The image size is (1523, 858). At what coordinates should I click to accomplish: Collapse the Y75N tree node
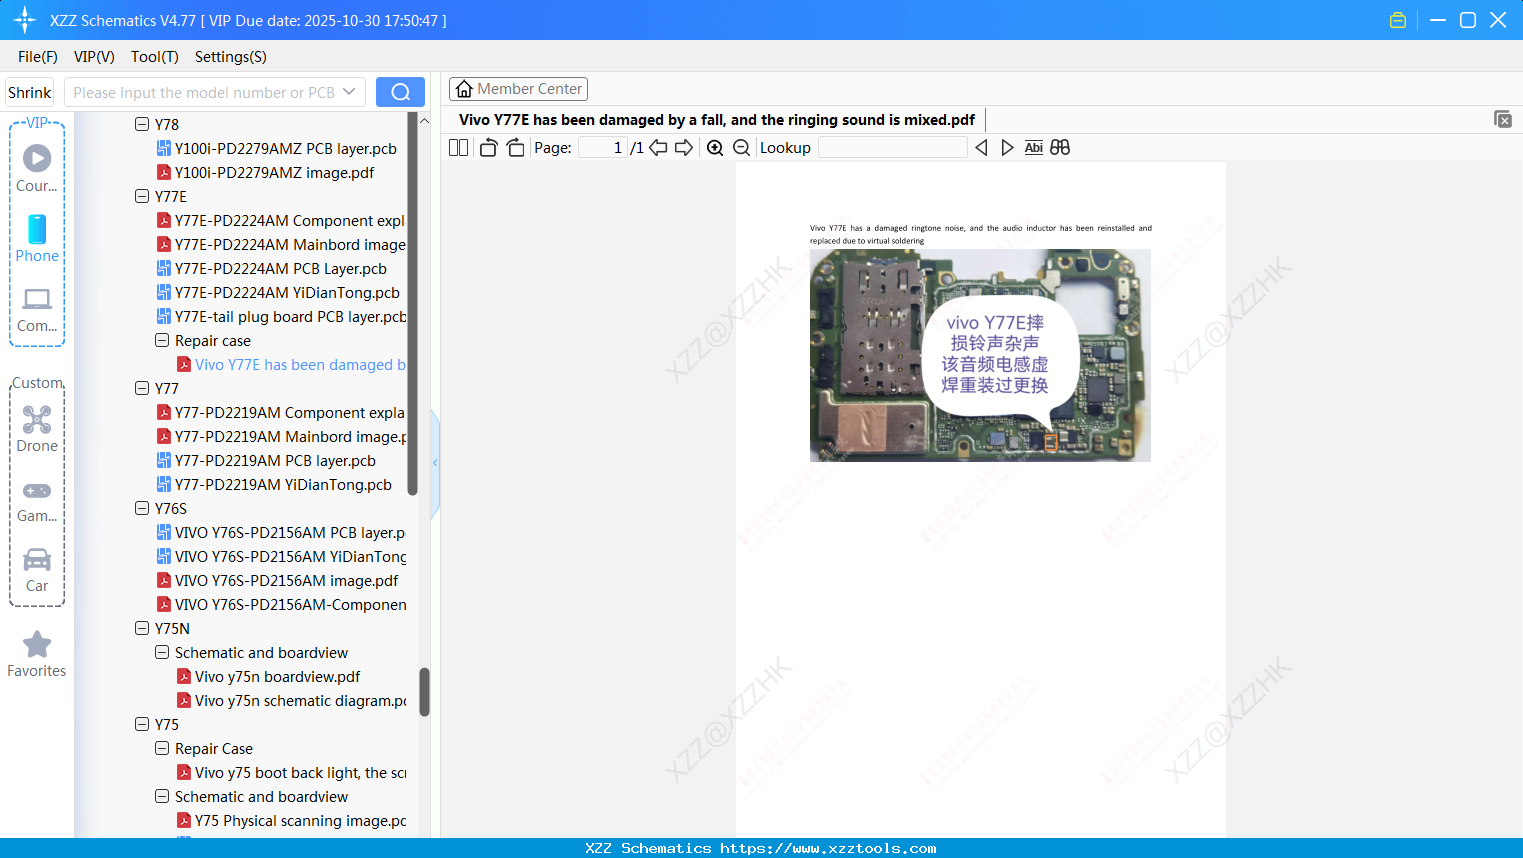click(142, 628)
